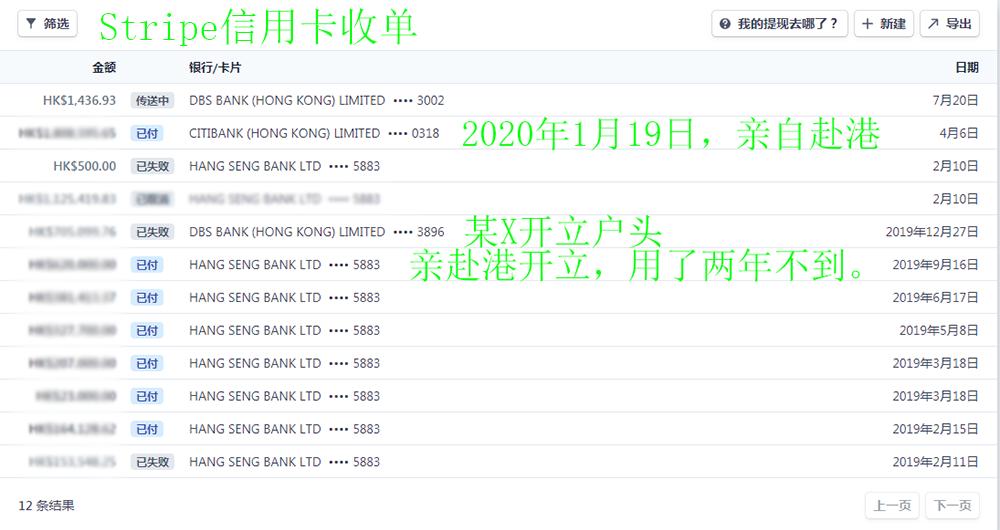This screenshot has height=530, width=1000.
Task: Open the HK$500.00 payout amount
Action: [85, 166]
